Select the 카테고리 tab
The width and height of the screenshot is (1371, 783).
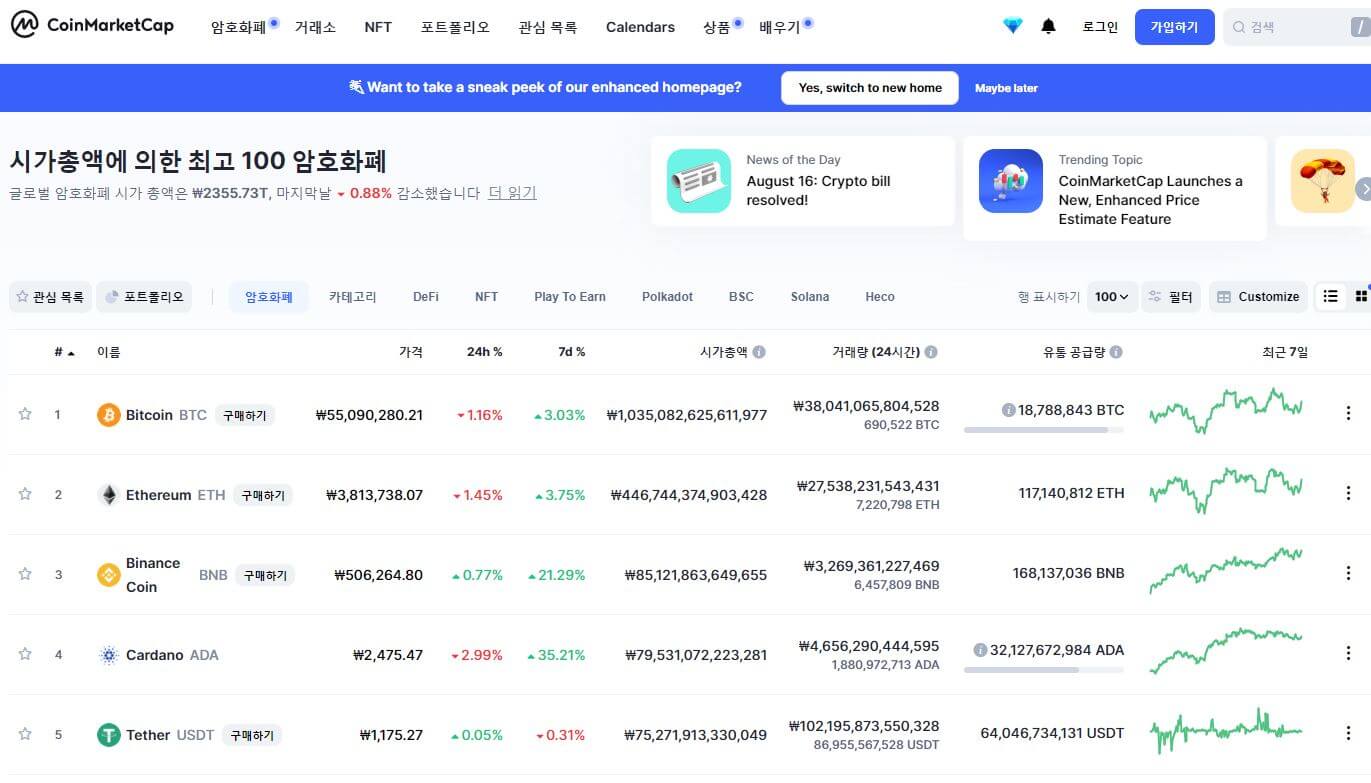click(x=353, y=297)
